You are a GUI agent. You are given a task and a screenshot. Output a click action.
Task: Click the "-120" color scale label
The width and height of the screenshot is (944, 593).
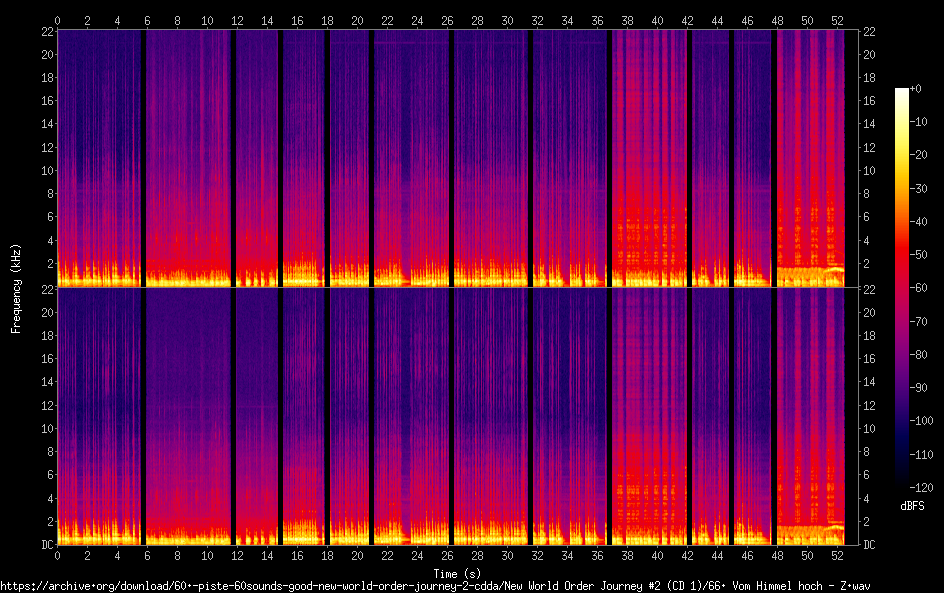click(922, 488)
